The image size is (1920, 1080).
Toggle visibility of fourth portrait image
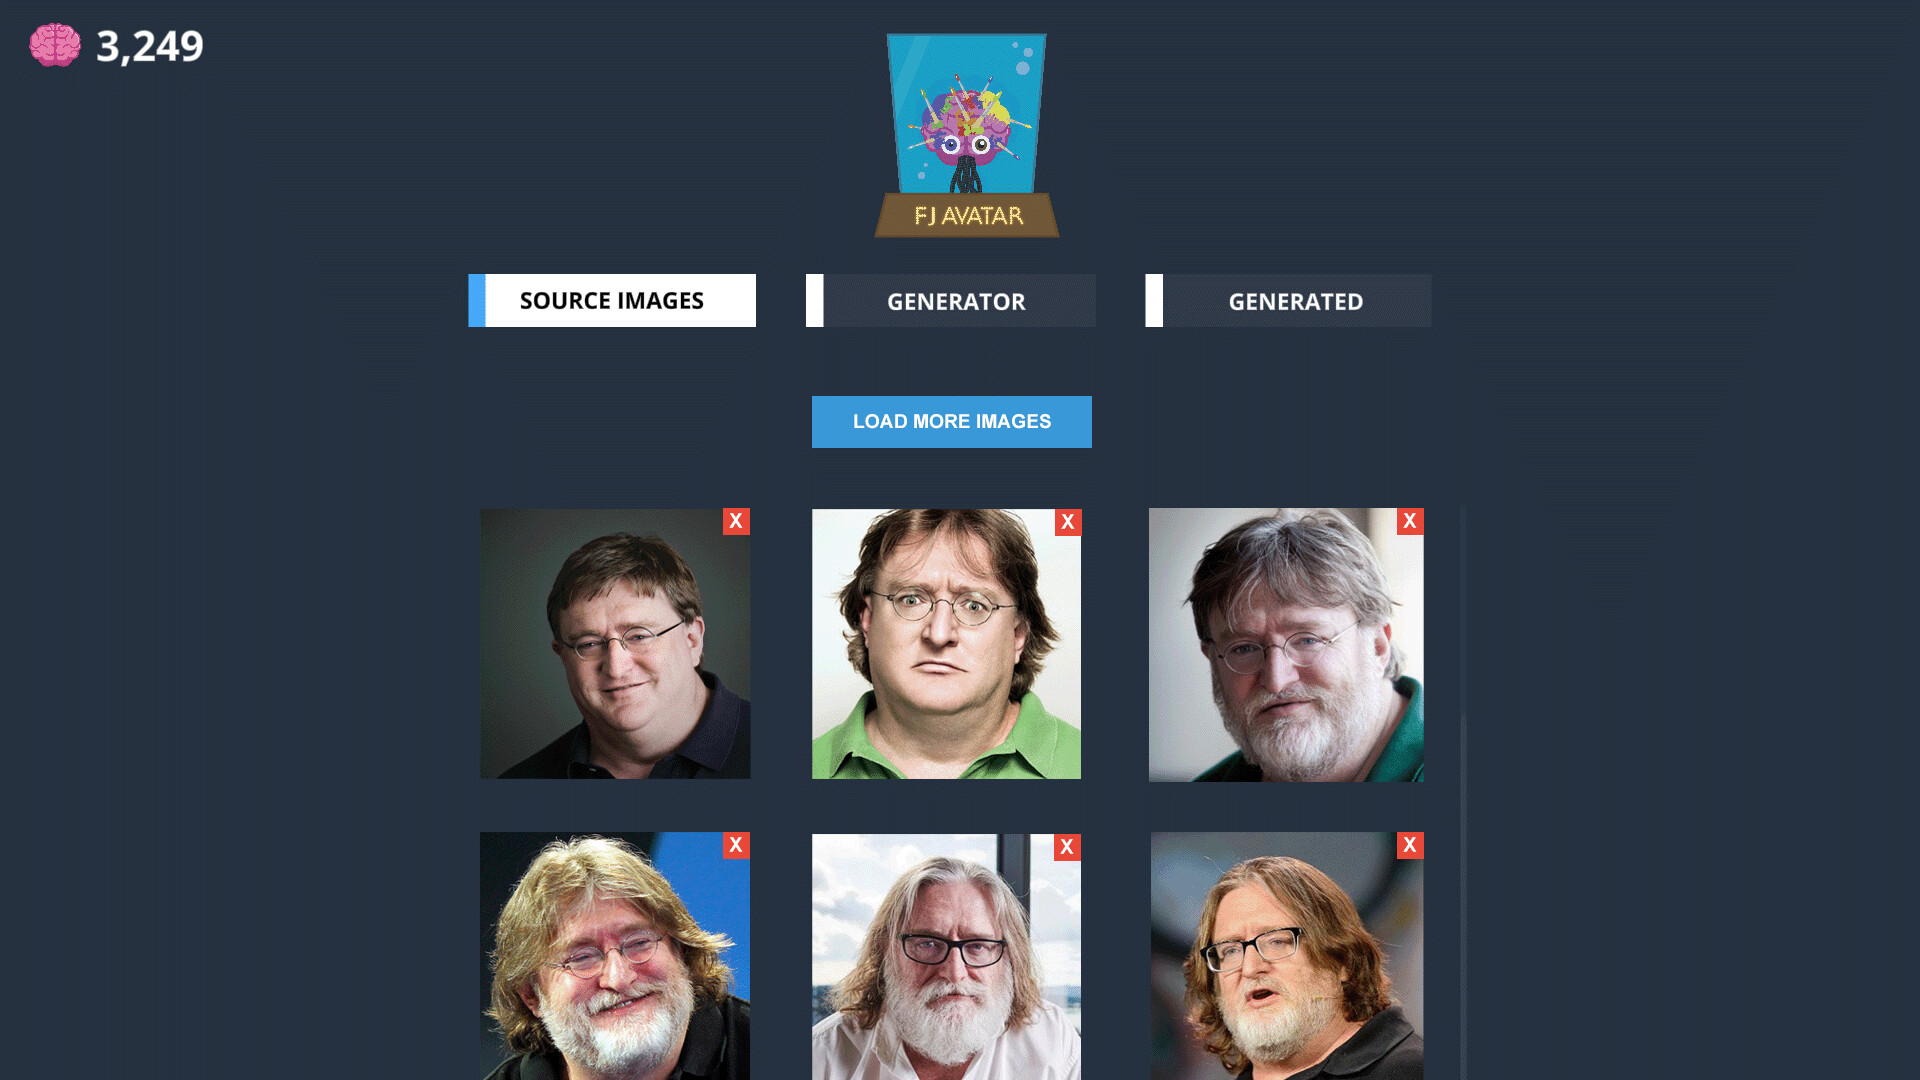735,844
